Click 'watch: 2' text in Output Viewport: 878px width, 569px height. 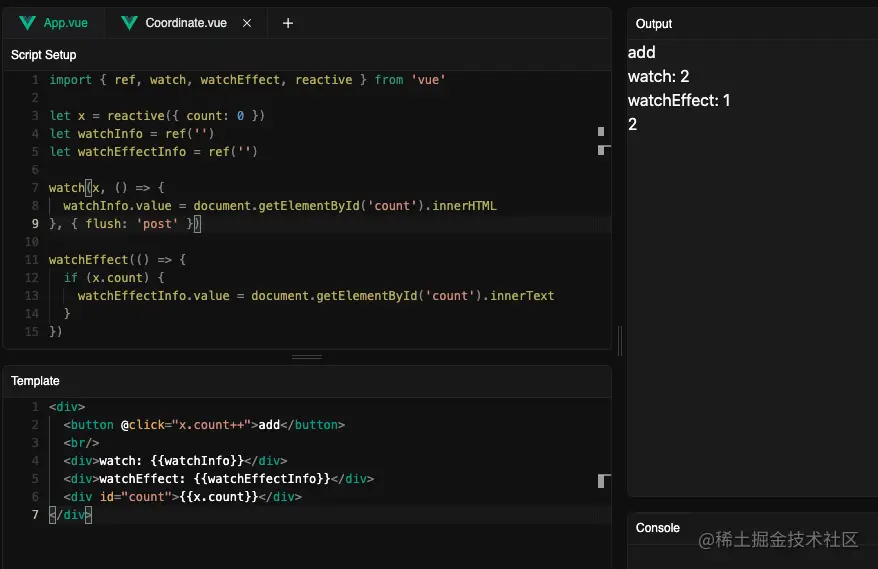click(658, 76)
